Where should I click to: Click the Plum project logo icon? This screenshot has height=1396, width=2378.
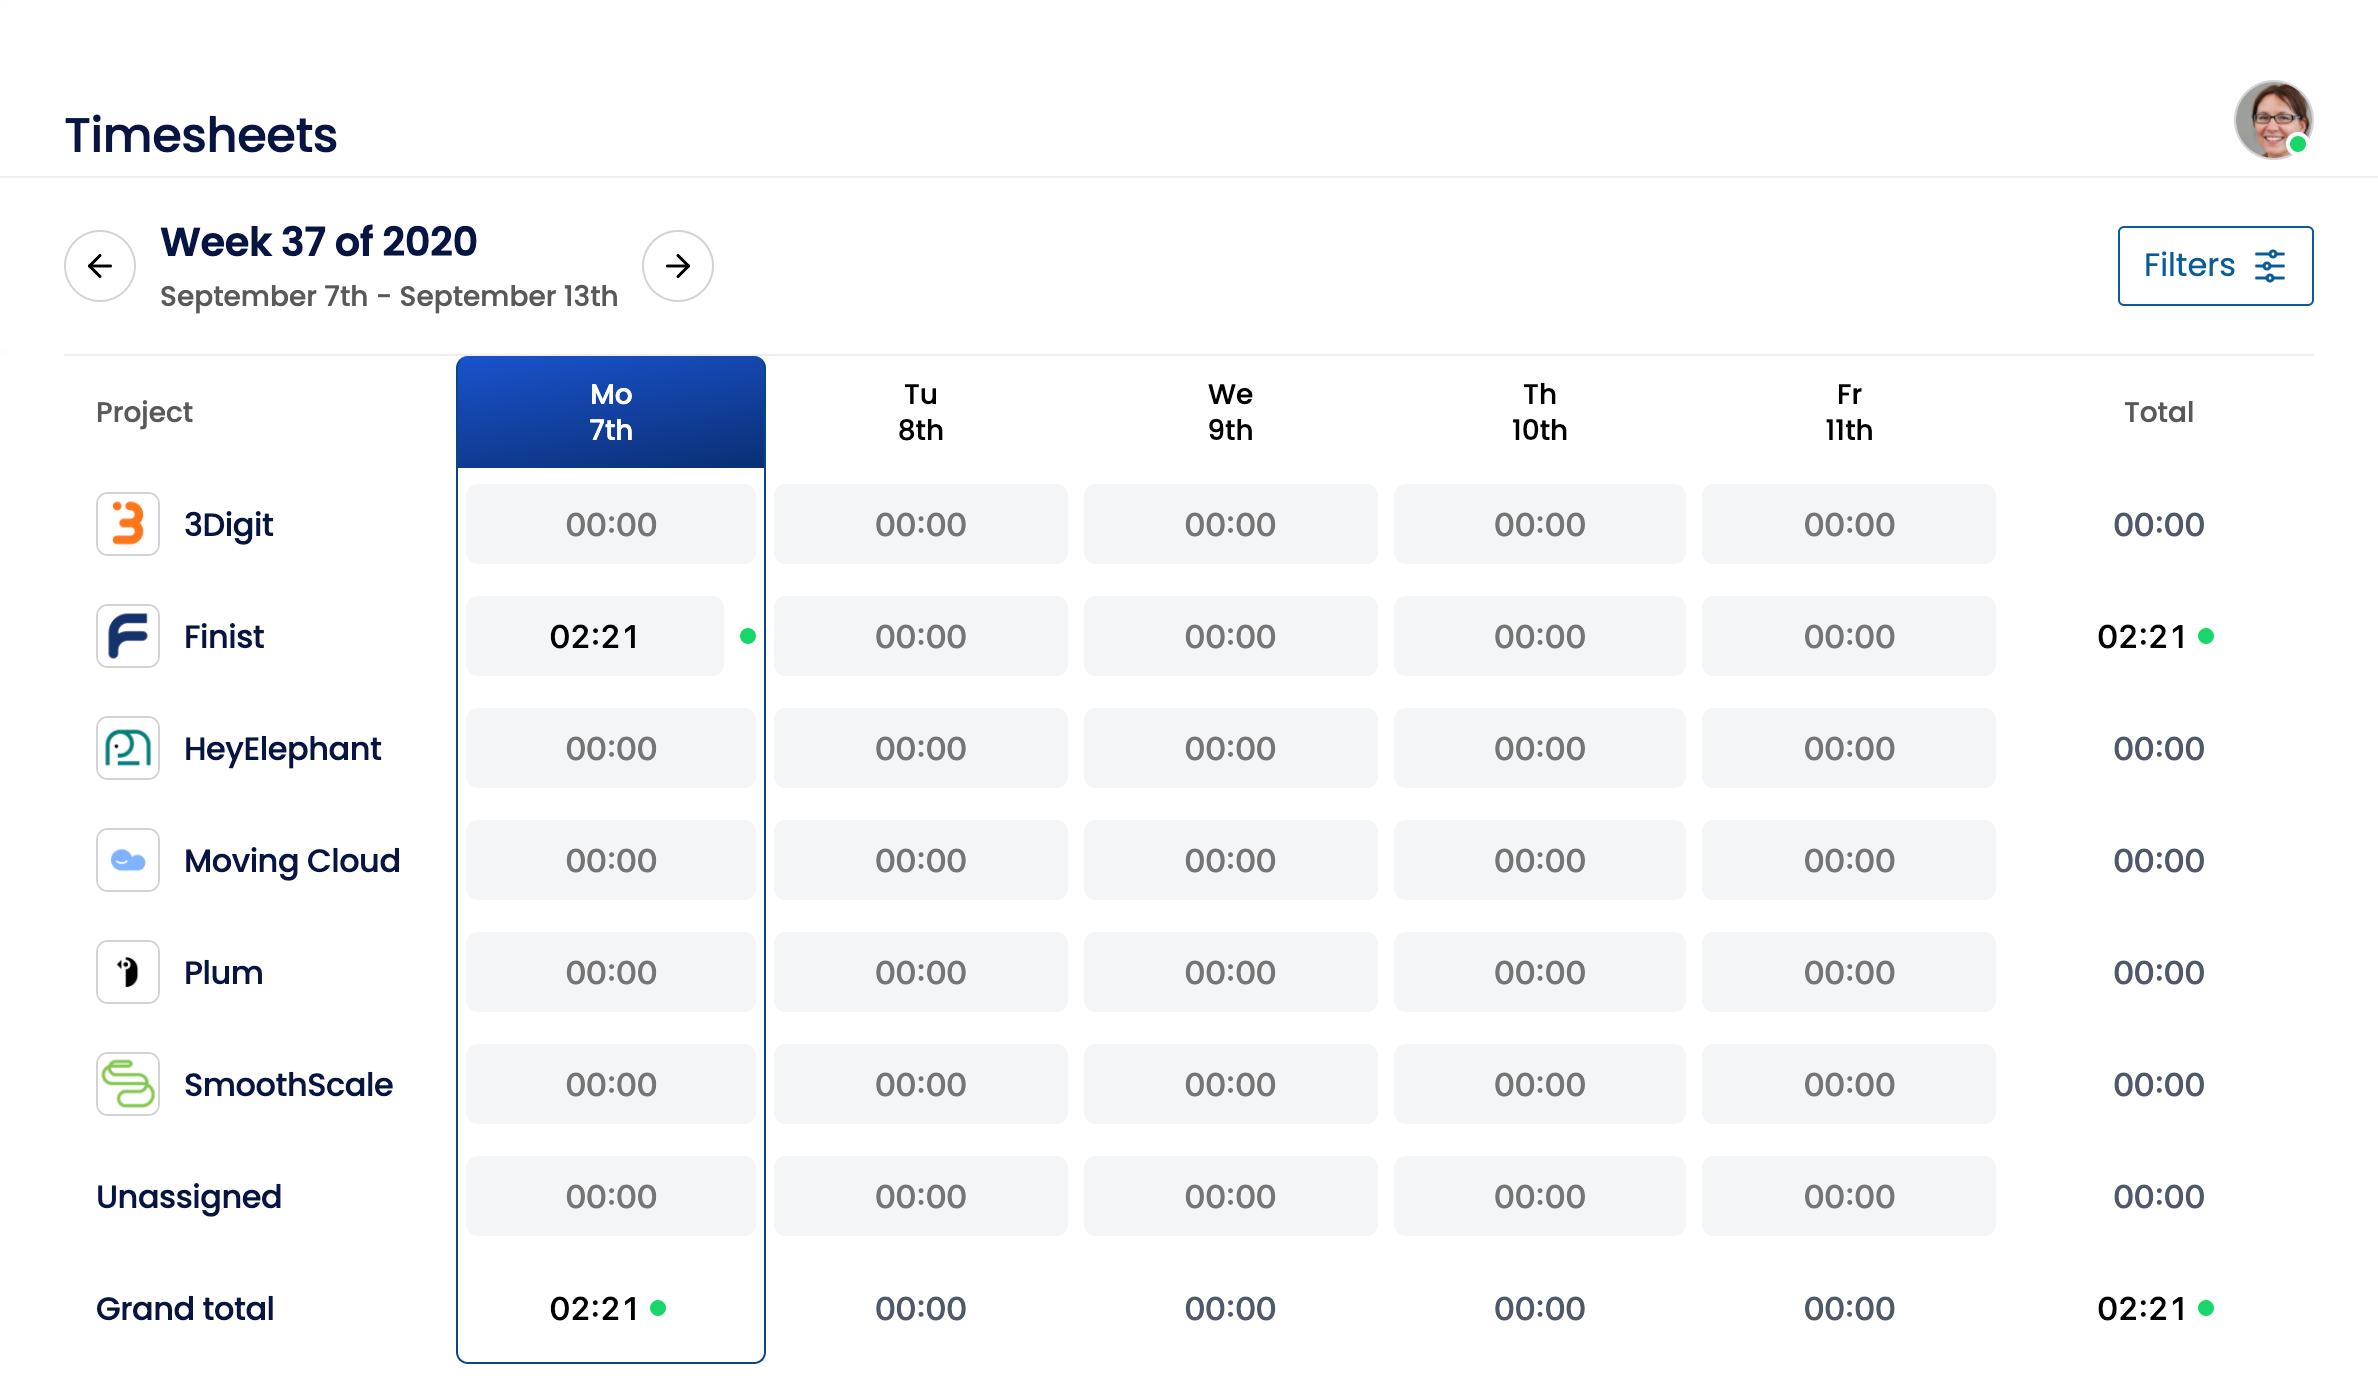pyautogui.click(x=128, y=972)
